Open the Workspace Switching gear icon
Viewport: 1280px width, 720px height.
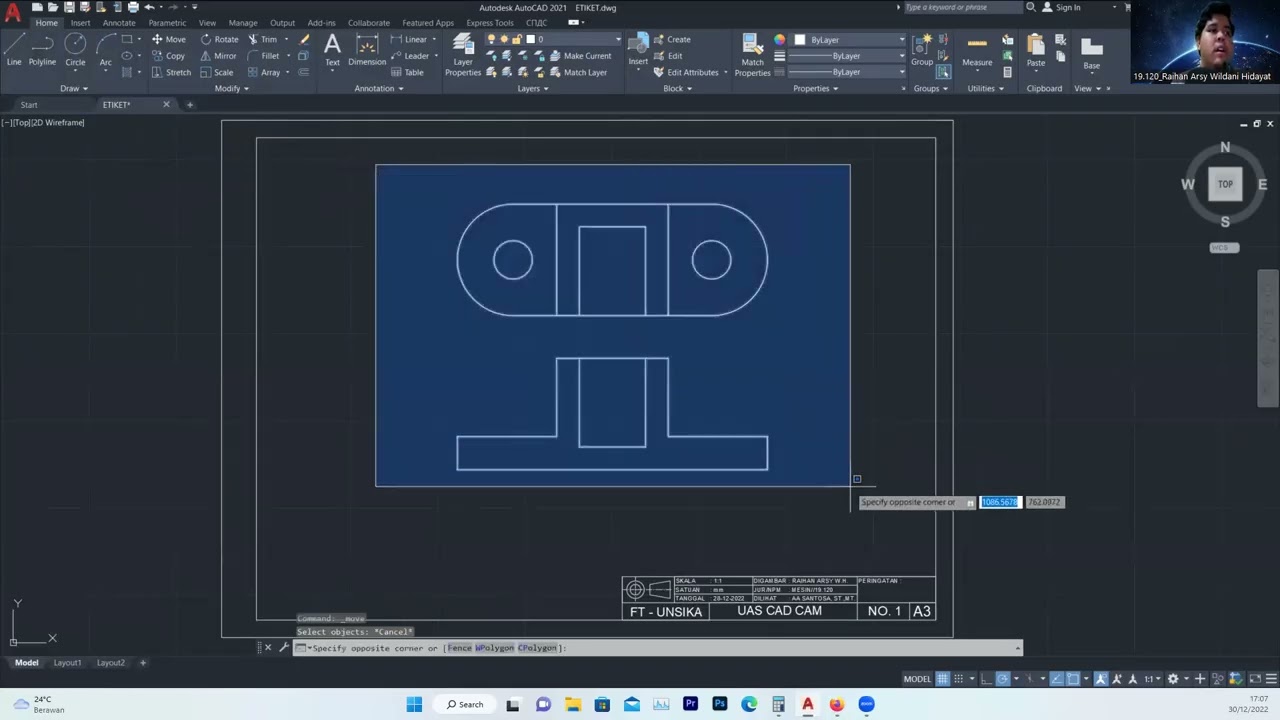[1173, 679]
